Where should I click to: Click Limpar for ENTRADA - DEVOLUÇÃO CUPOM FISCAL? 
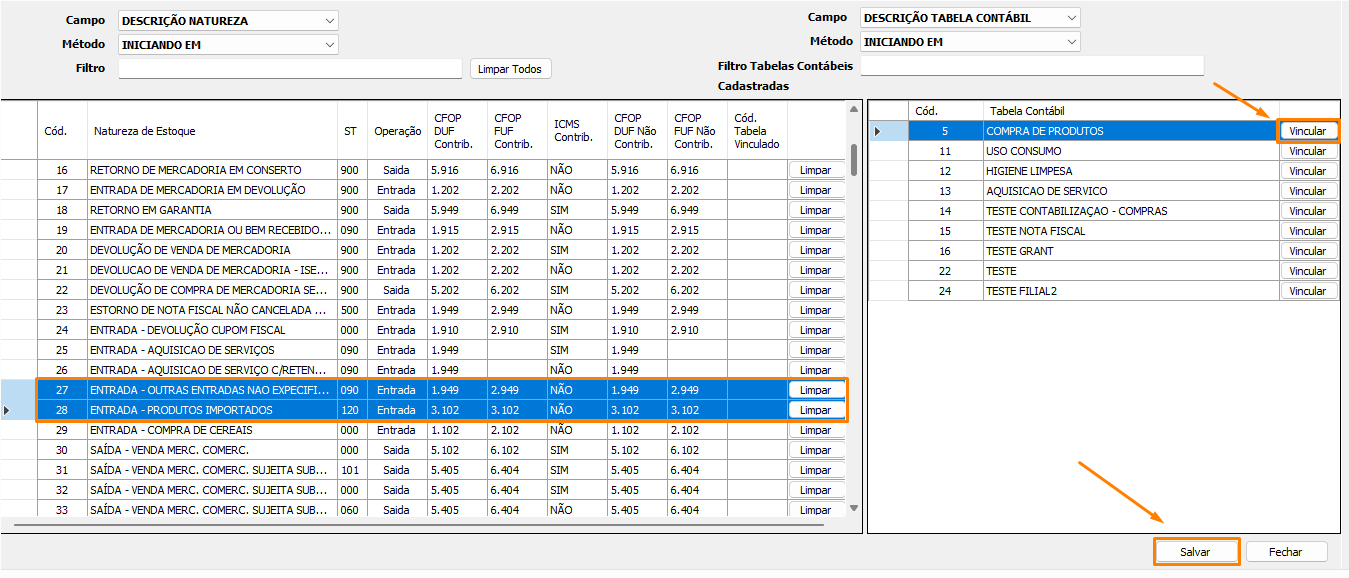click(816, 330)
